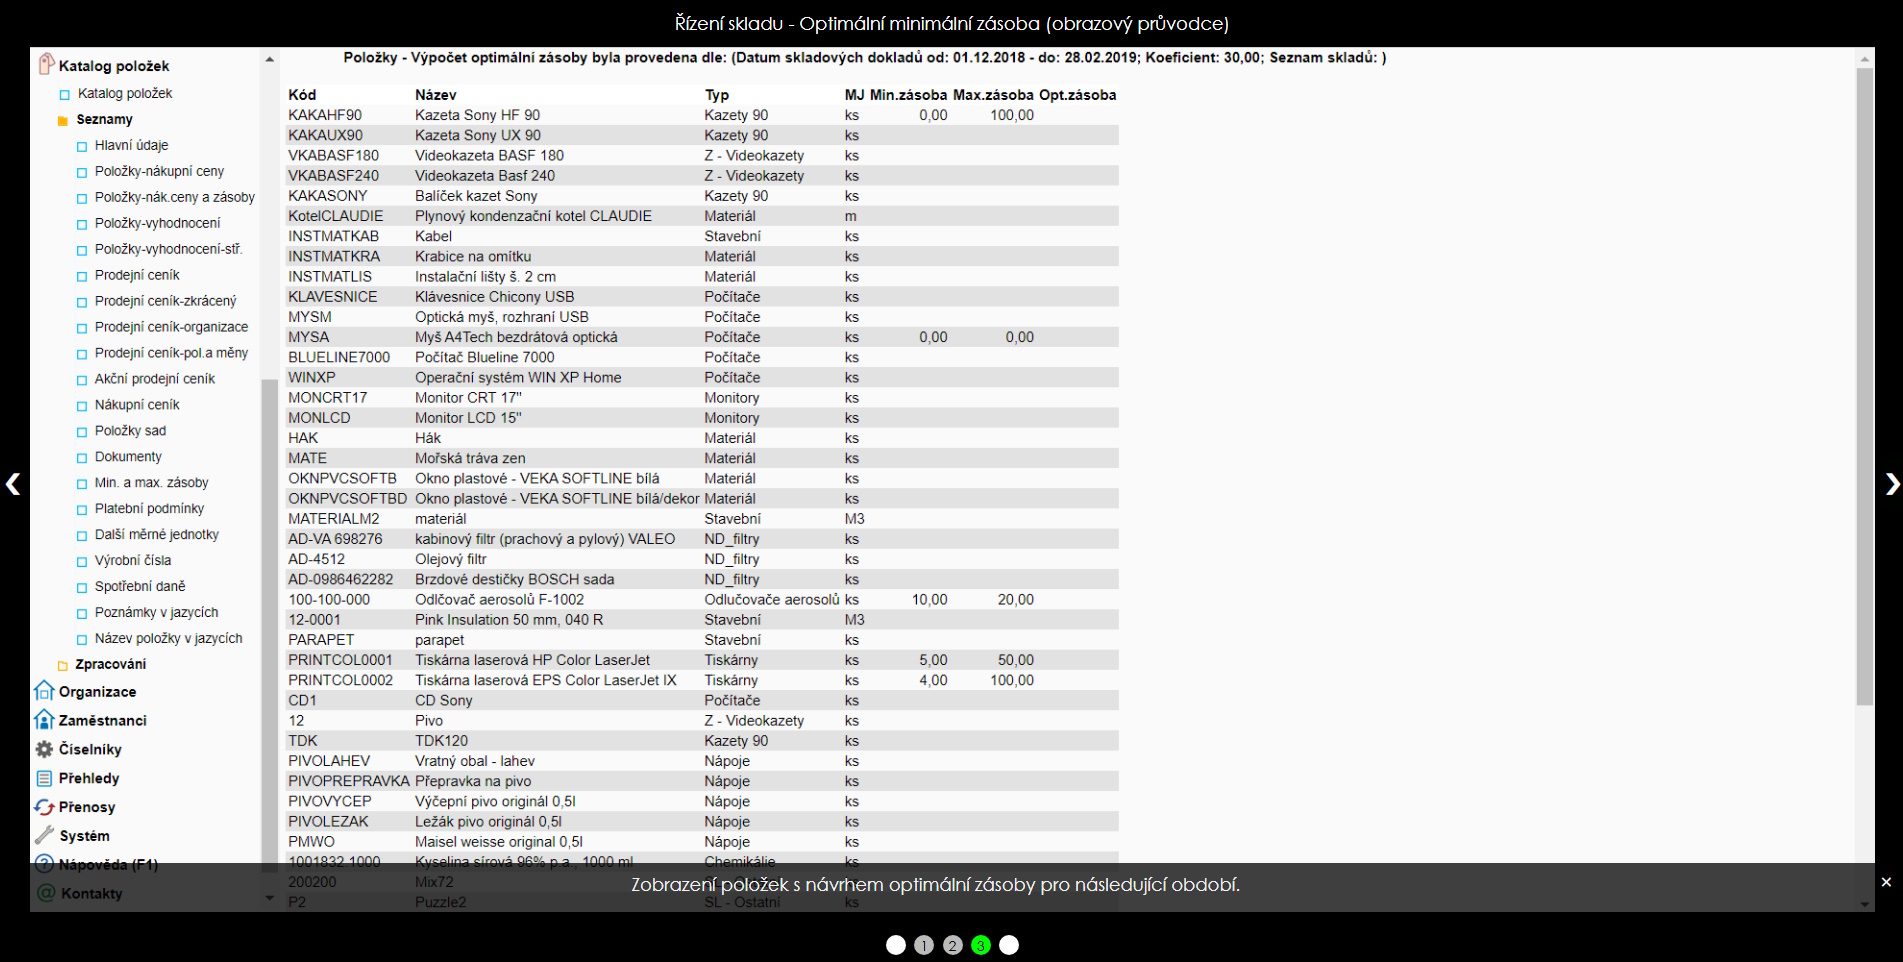Close the caption bar with X
Screen dimensions: 1903x962
1886,882
